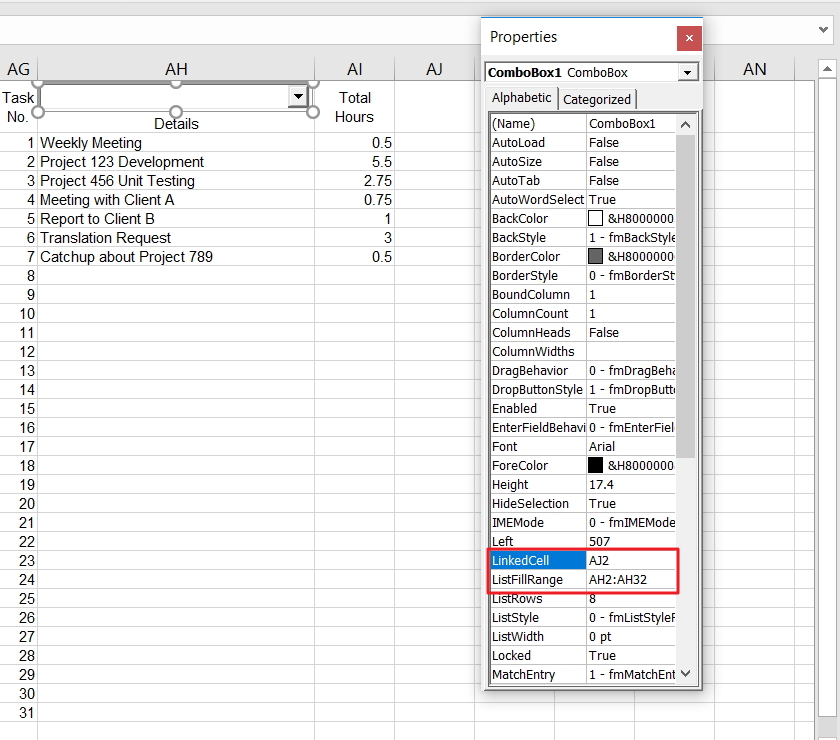
Task: Click the Meeting with Client A cell
Action: click(x=176, y=200)
